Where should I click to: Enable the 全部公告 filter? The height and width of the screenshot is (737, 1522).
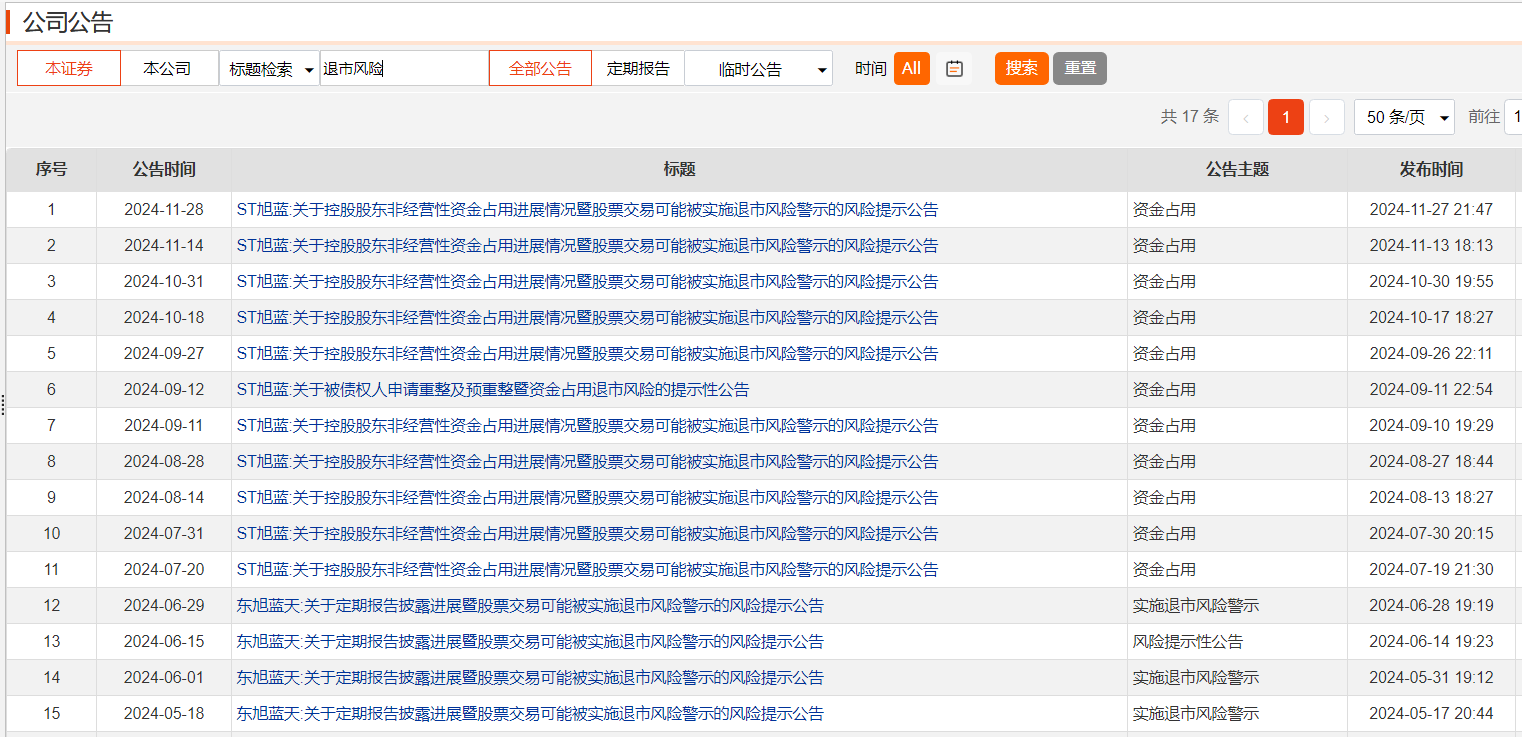pos(540,68)
